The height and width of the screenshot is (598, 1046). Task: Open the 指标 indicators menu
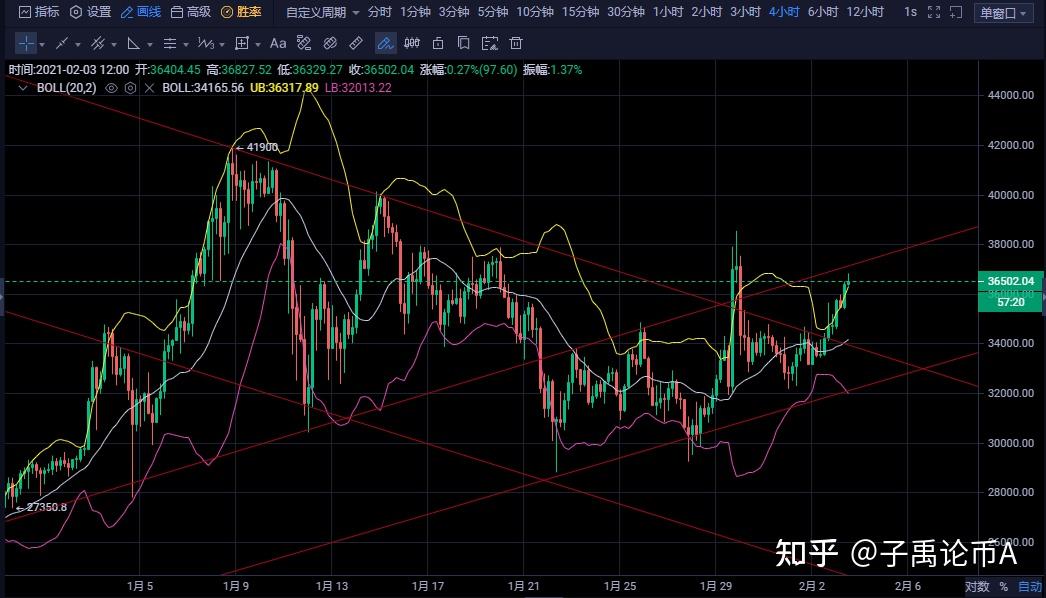pyautogui.click(x=39, y=12)
